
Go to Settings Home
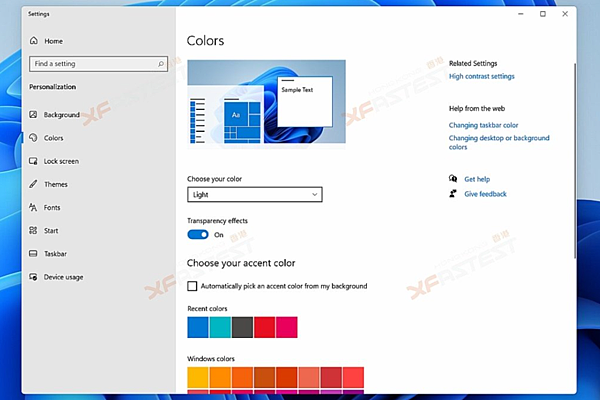[x=53, y=41]
